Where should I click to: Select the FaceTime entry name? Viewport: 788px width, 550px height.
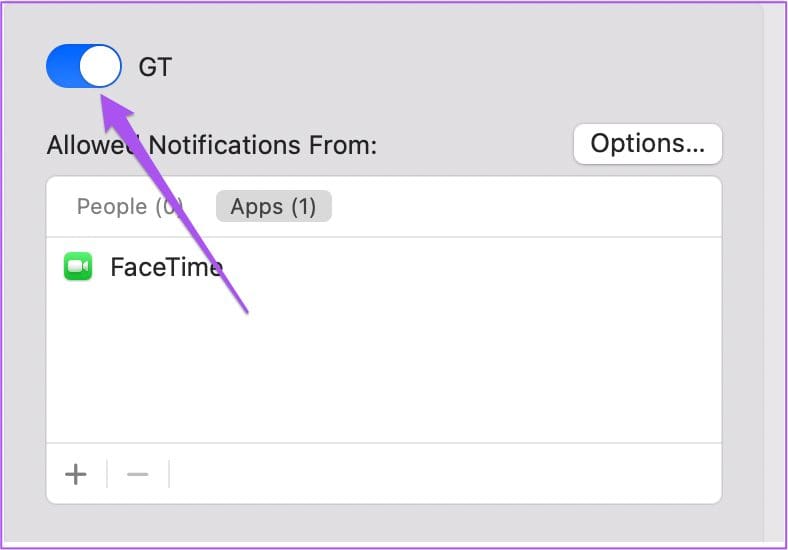click(167, 267)
